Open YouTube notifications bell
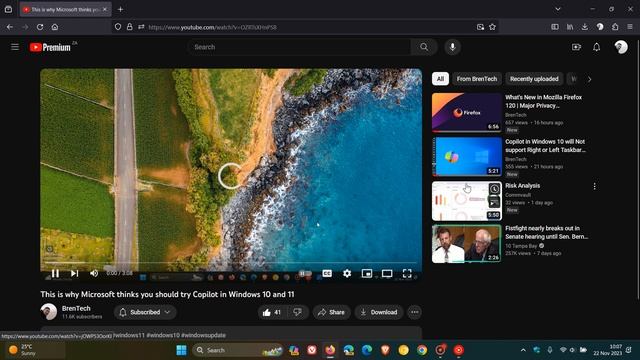Screen dimensions: 640x360 pyautogui.click(x=596, y=47)
